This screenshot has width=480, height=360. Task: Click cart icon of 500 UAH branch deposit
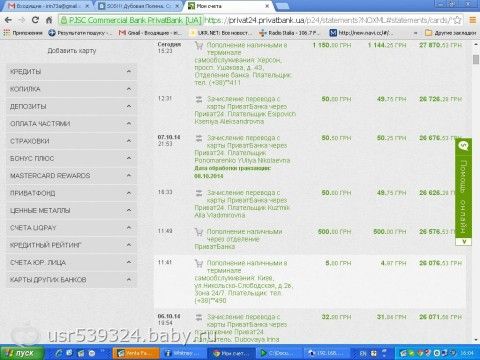click(199, 231)
